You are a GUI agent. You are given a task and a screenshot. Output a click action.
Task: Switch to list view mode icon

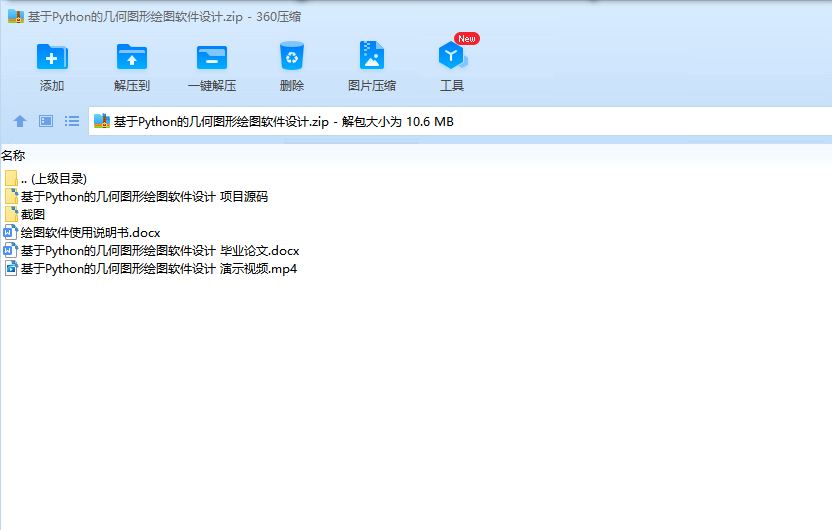coord(72,121)
